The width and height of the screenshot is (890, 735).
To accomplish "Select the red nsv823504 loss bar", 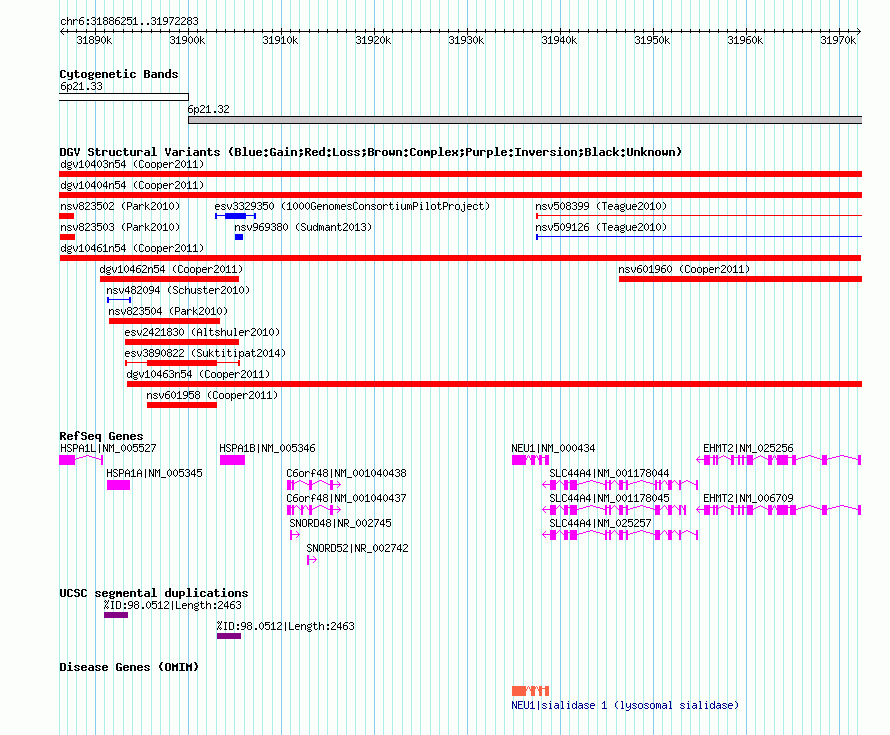I will pos(165,321).
